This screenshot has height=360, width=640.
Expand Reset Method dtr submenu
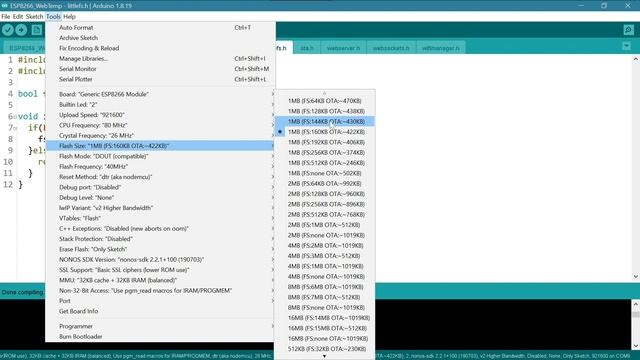coord(160,177)
